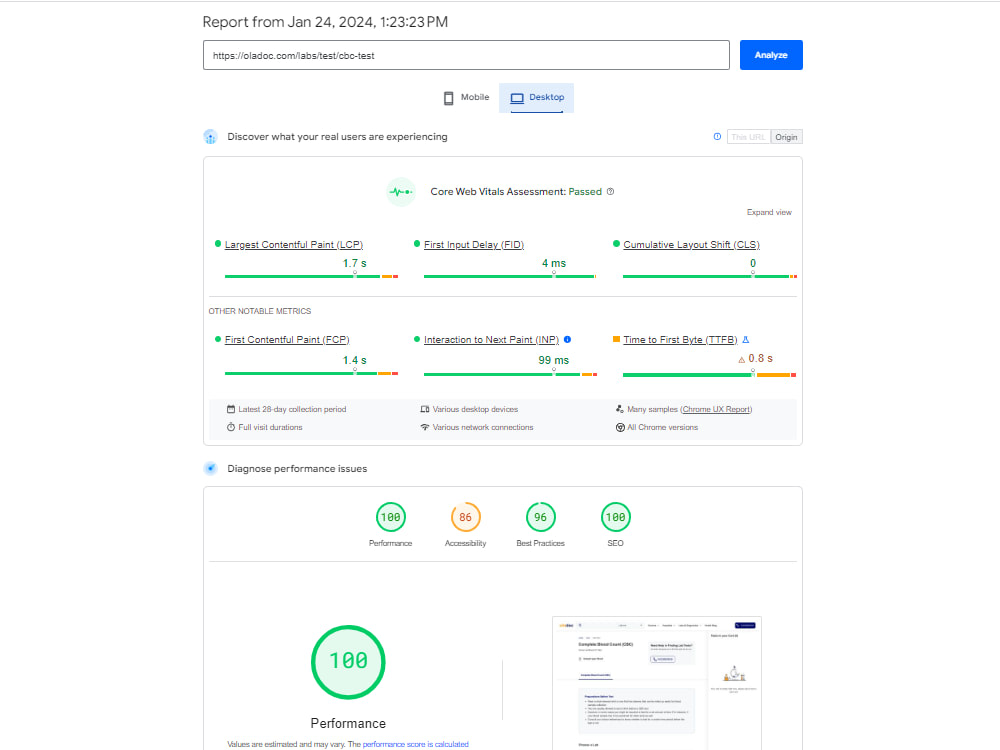Toggle to Origin data

[786, 137]
